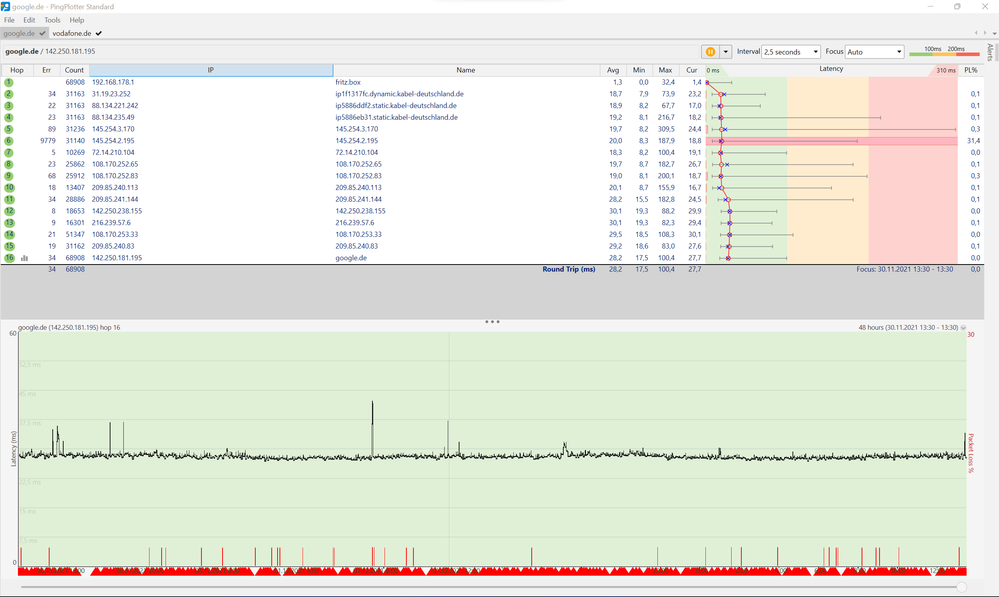The image size is (999, 597).
Task: Select hop 12 green circle icon
Action: tap(9, 211)
